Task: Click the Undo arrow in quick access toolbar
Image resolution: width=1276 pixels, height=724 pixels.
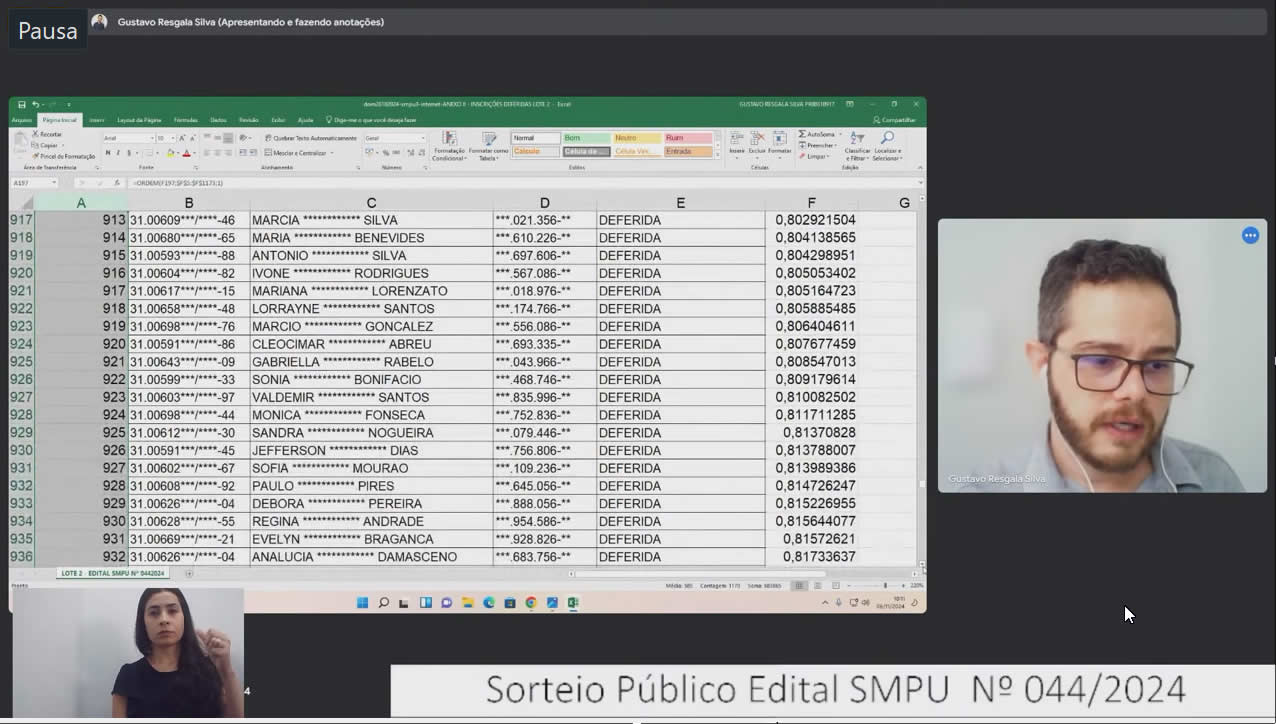Action: pos(35,104)
